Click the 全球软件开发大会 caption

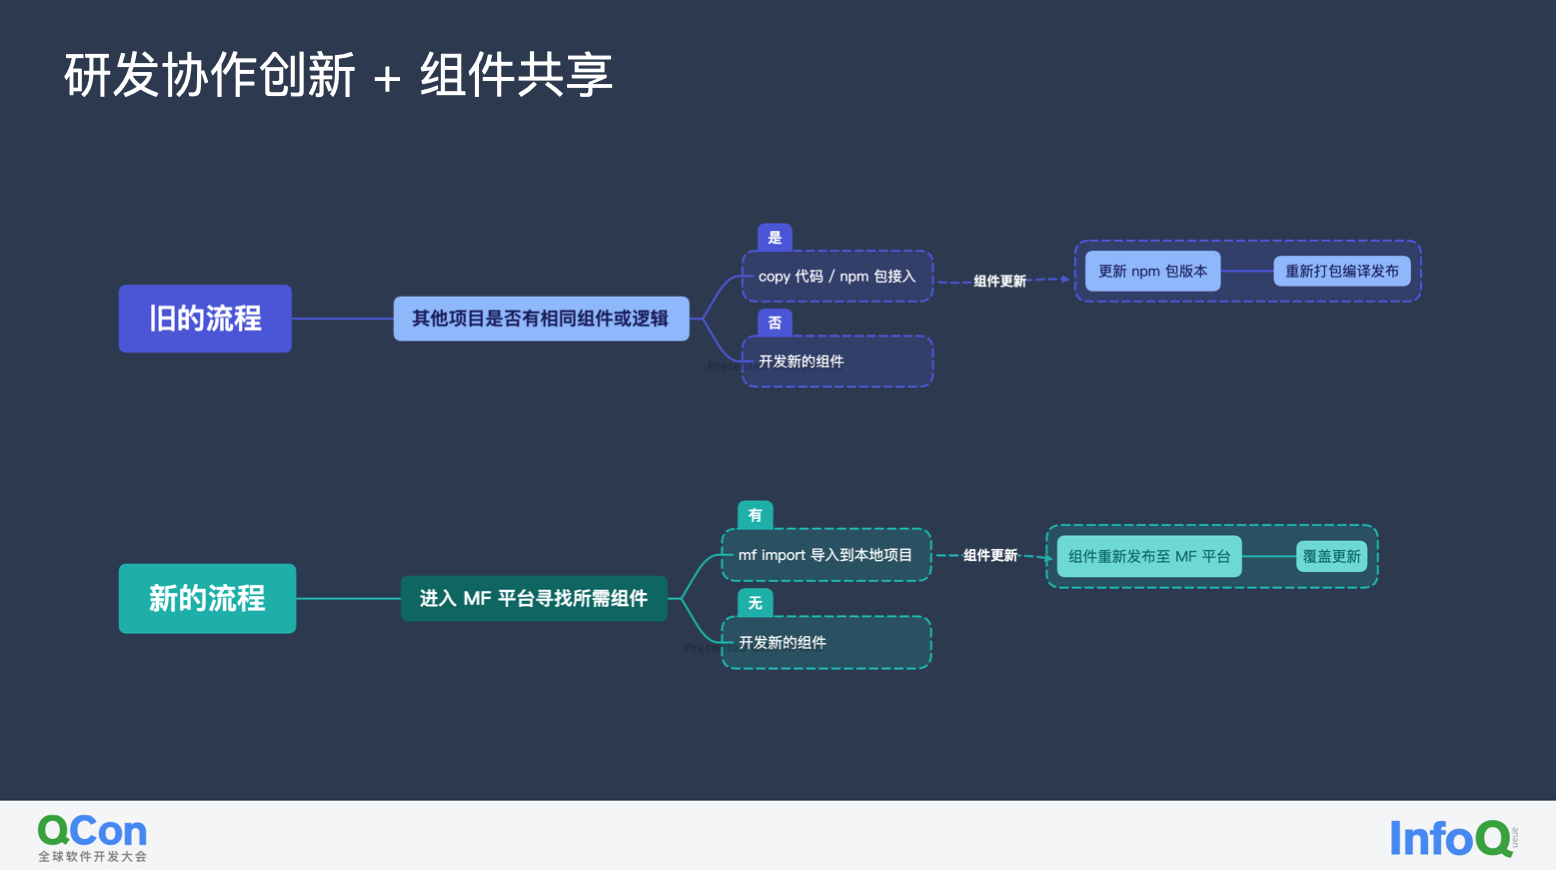point(92,857)
